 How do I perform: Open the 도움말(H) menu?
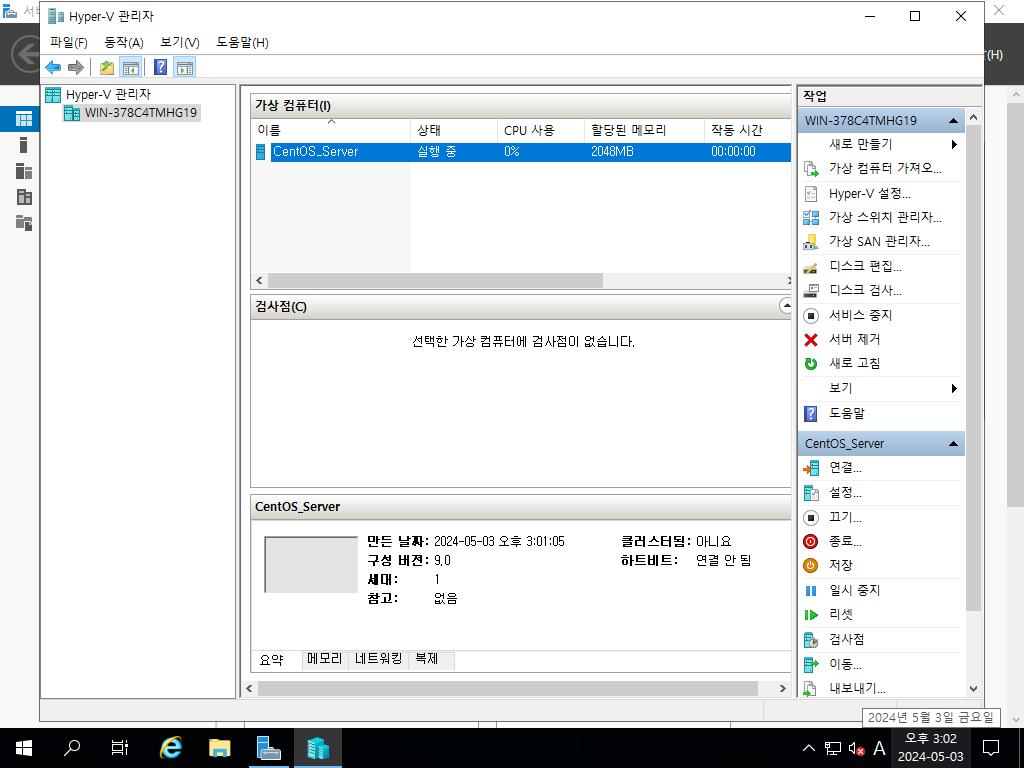(242, 42)
